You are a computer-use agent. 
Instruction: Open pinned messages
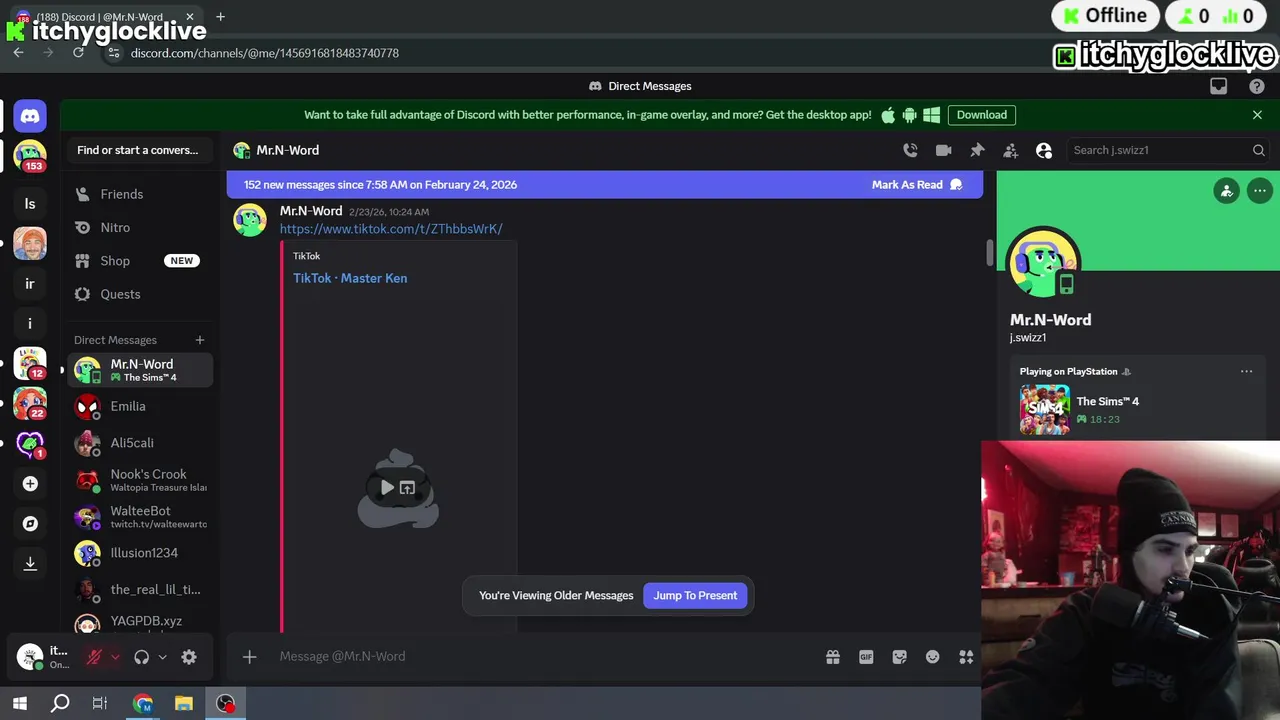pyautogui.click(x=977, y=150)
